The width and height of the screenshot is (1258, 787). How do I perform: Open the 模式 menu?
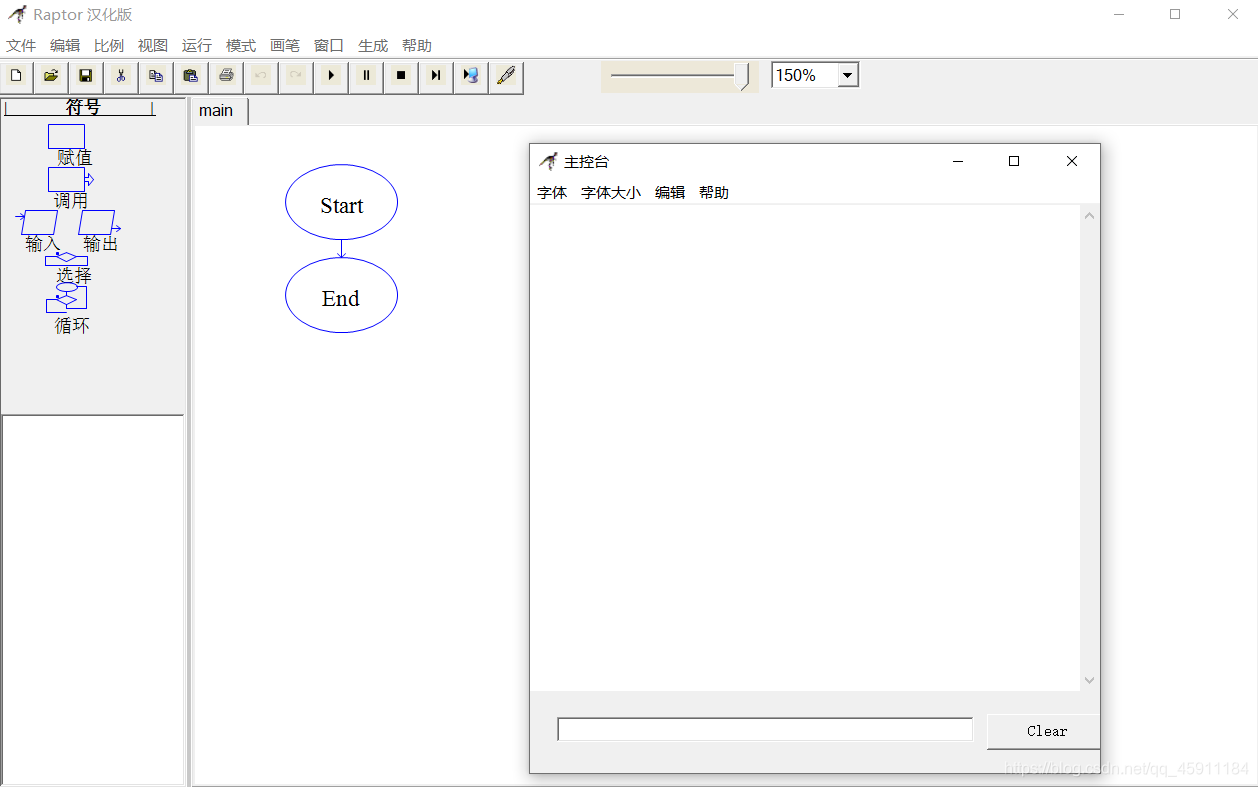coord(241,46)
